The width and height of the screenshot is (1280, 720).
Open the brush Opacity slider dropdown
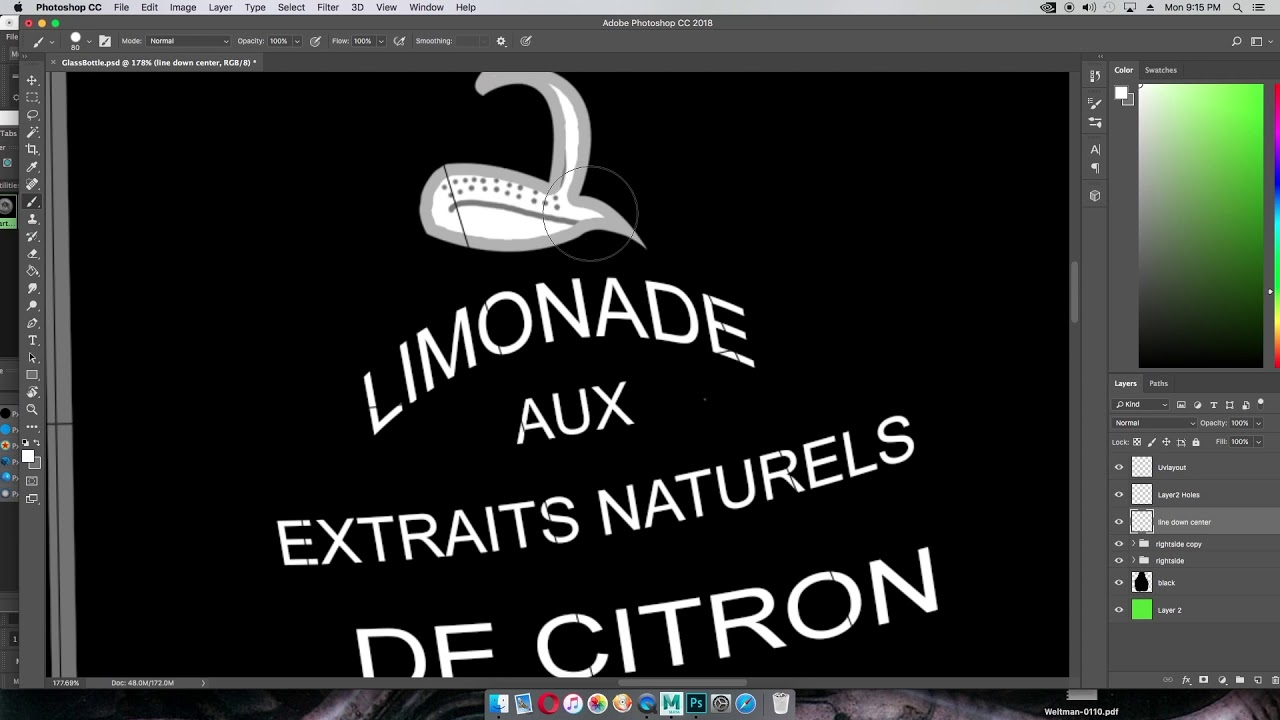tap(296, 41)
